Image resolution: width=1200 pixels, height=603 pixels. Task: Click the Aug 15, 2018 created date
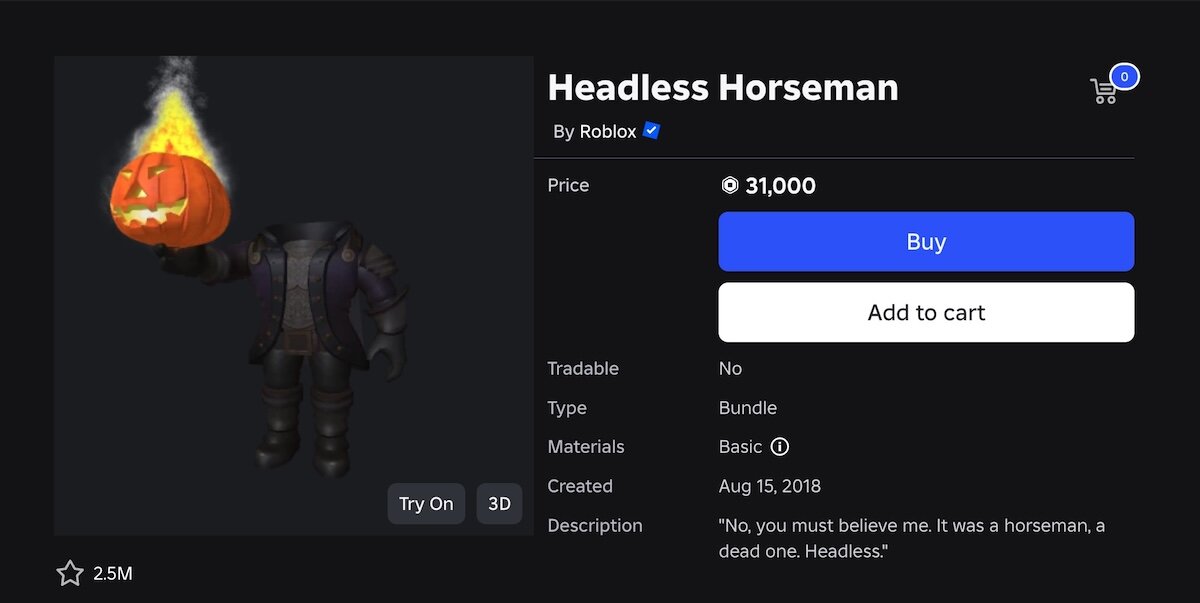coord(769,487)
